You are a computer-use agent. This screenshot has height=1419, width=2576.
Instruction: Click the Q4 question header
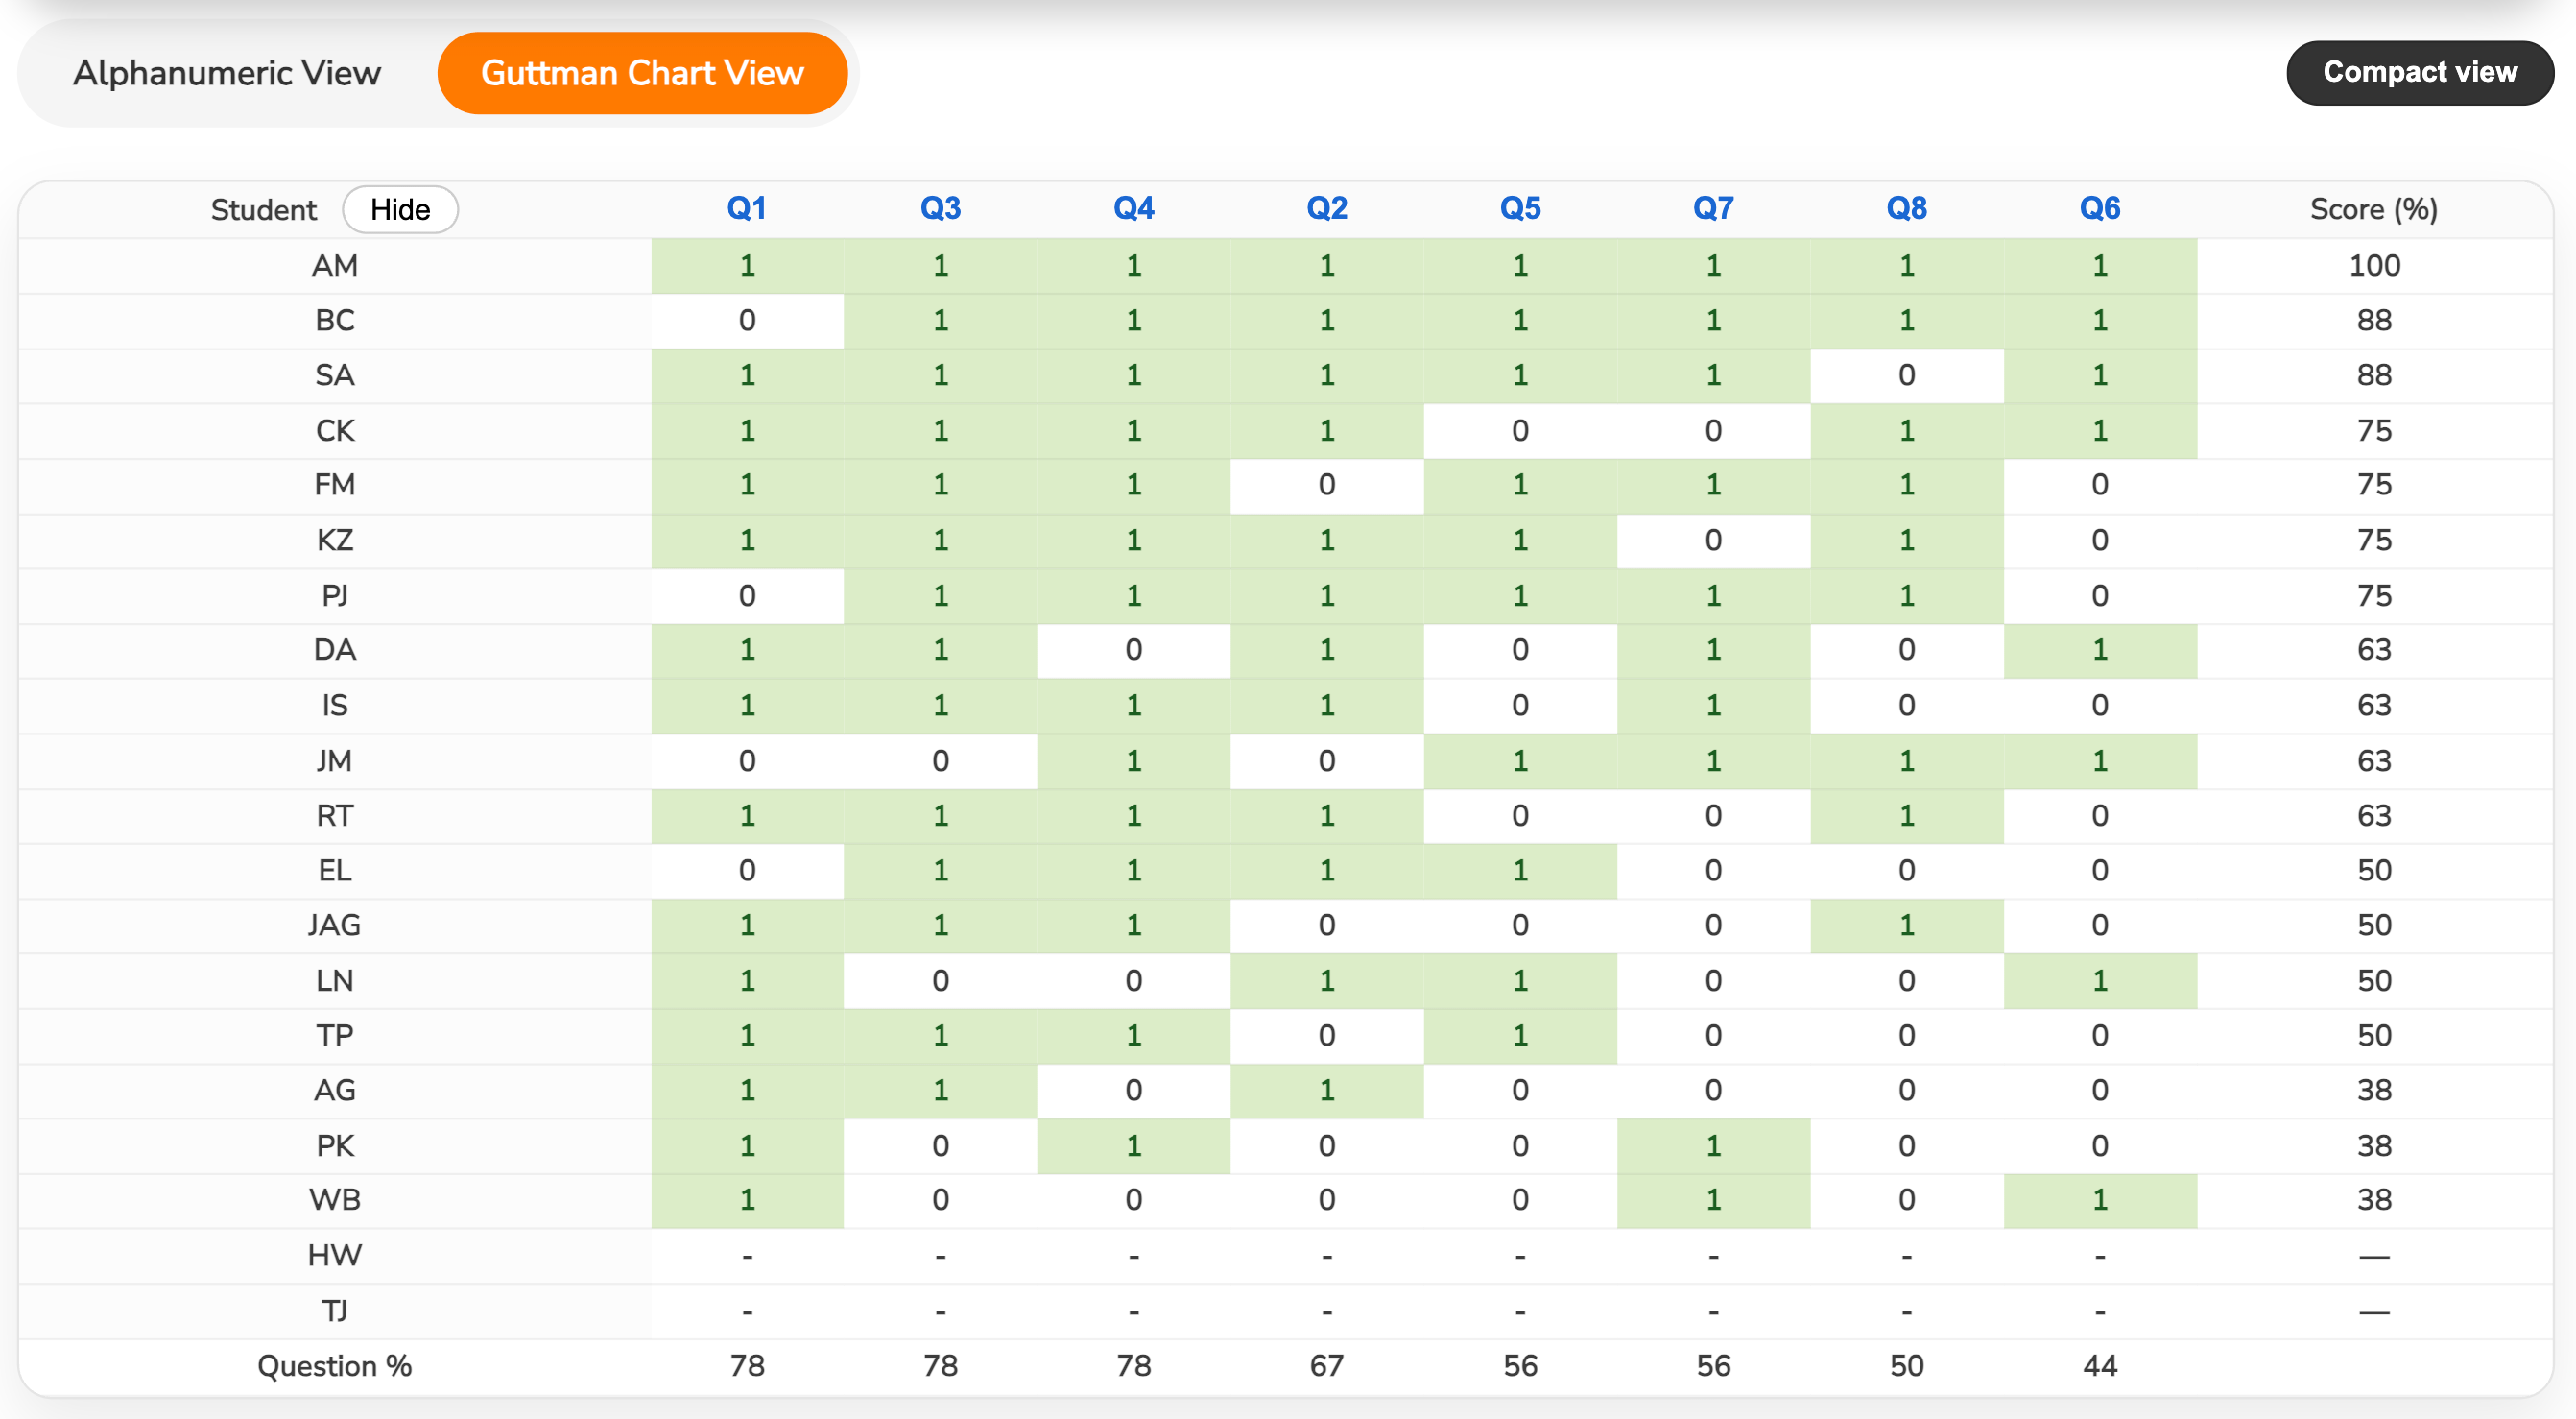tap(1133, 208)
